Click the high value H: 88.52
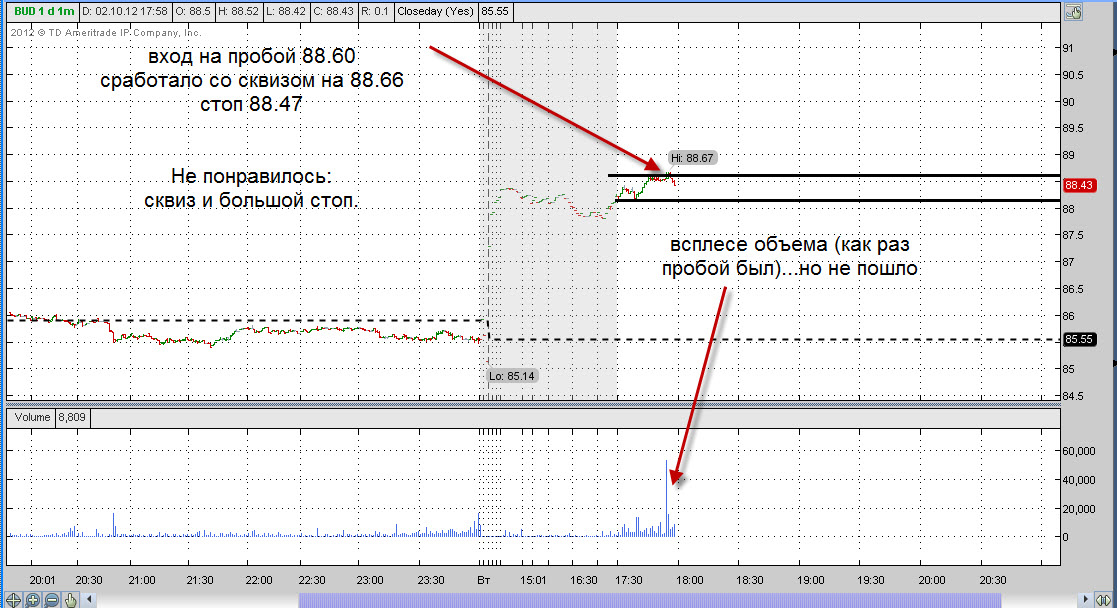The image size is (1117, 608). (x=240, y=11)
